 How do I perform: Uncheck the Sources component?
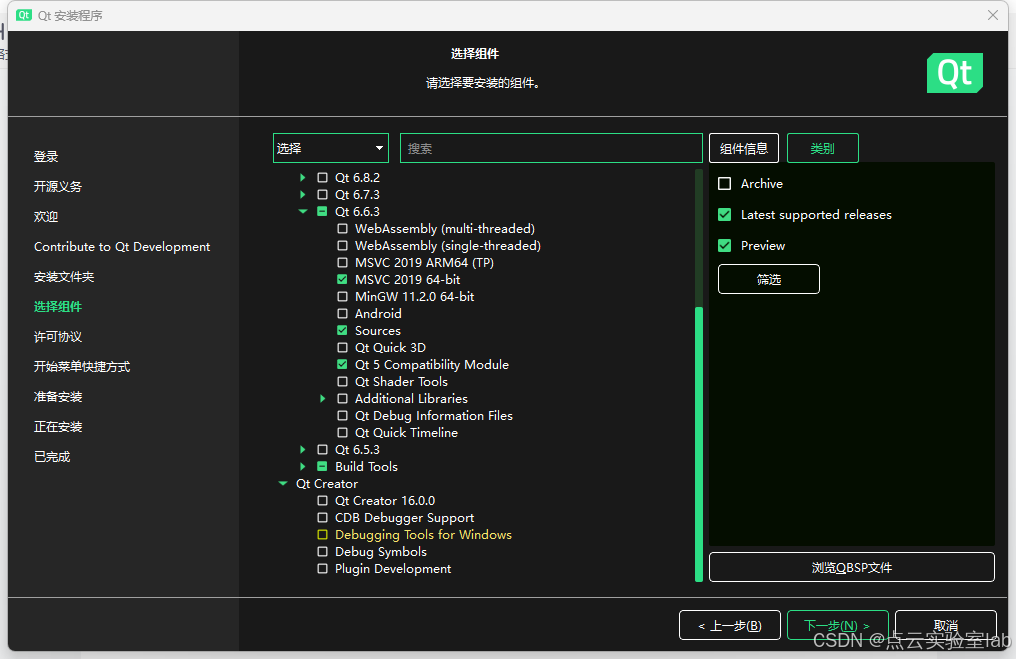pos(342,330)
